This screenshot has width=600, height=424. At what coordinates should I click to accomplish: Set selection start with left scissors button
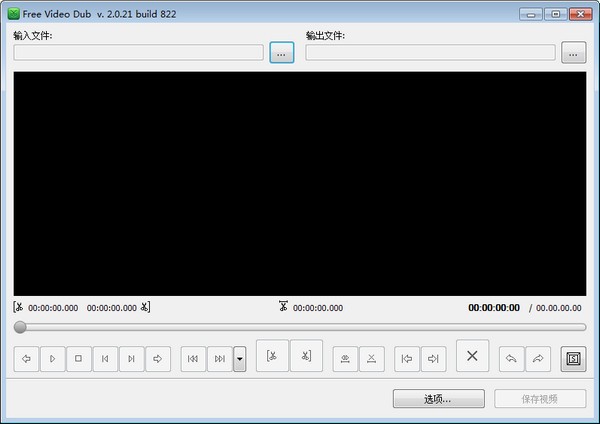pyautogui.click(x=272, y=356)
